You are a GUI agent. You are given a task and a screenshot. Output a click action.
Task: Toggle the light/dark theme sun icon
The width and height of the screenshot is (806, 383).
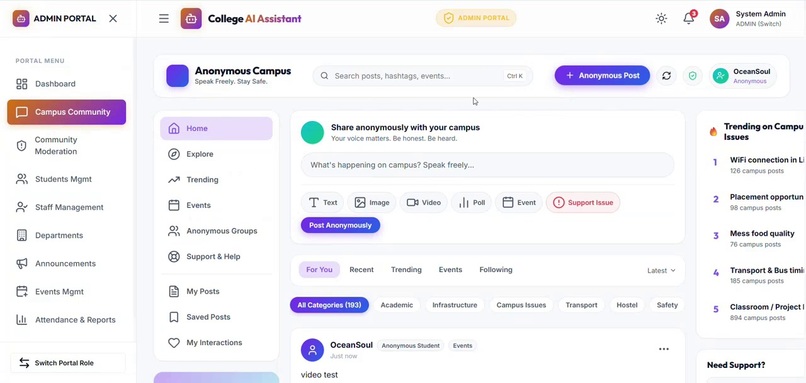click(661, 19)
